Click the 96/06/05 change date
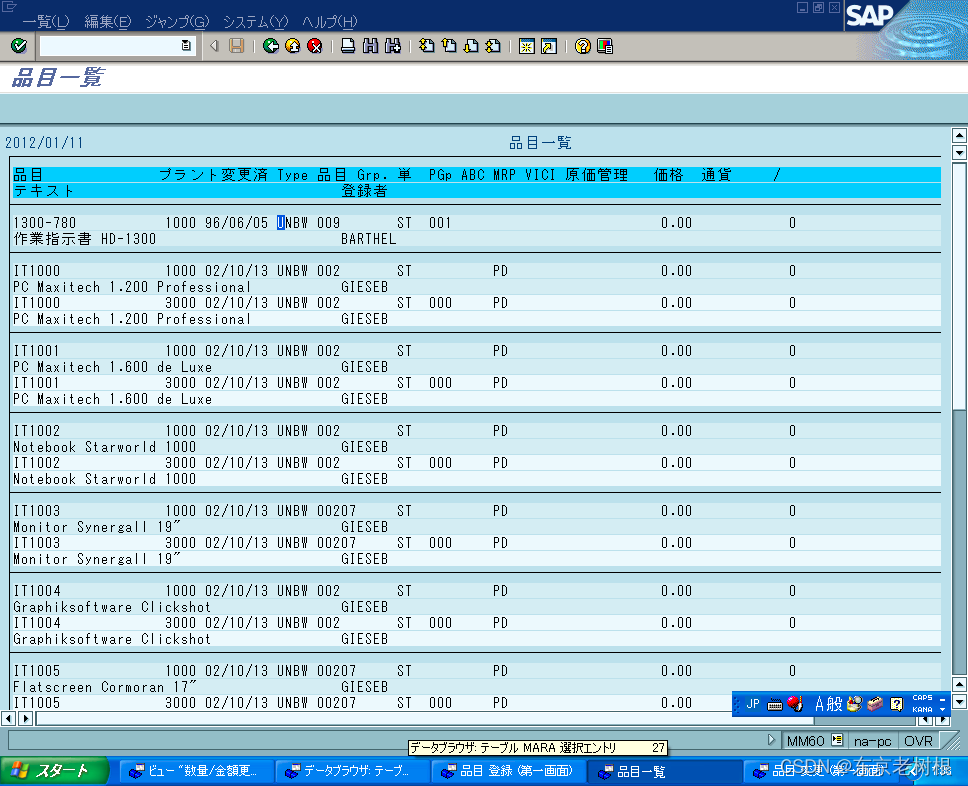The image size is (968, 786). [x=236, y=223]
